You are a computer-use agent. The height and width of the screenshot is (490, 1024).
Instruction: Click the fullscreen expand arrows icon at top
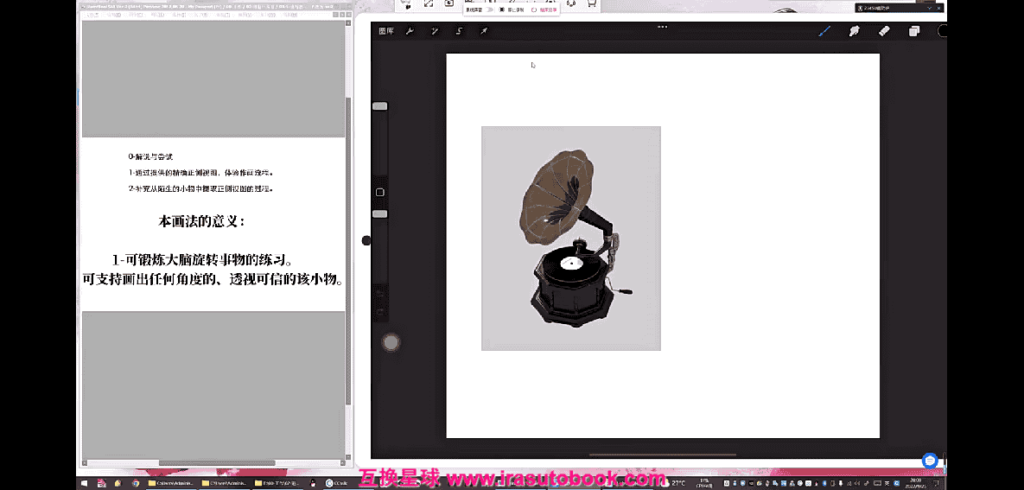(428, 3)
